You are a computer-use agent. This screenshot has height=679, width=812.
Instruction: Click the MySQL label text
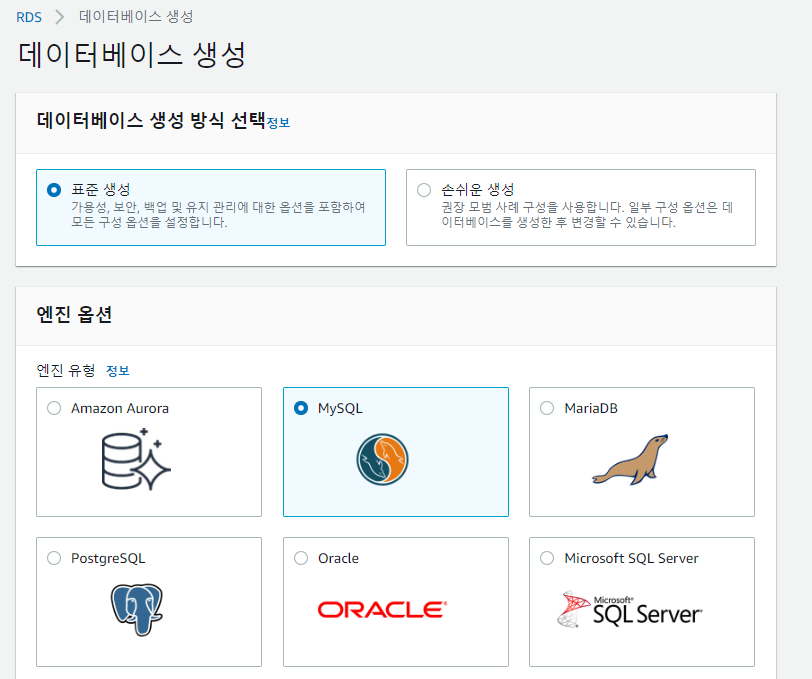340,408
